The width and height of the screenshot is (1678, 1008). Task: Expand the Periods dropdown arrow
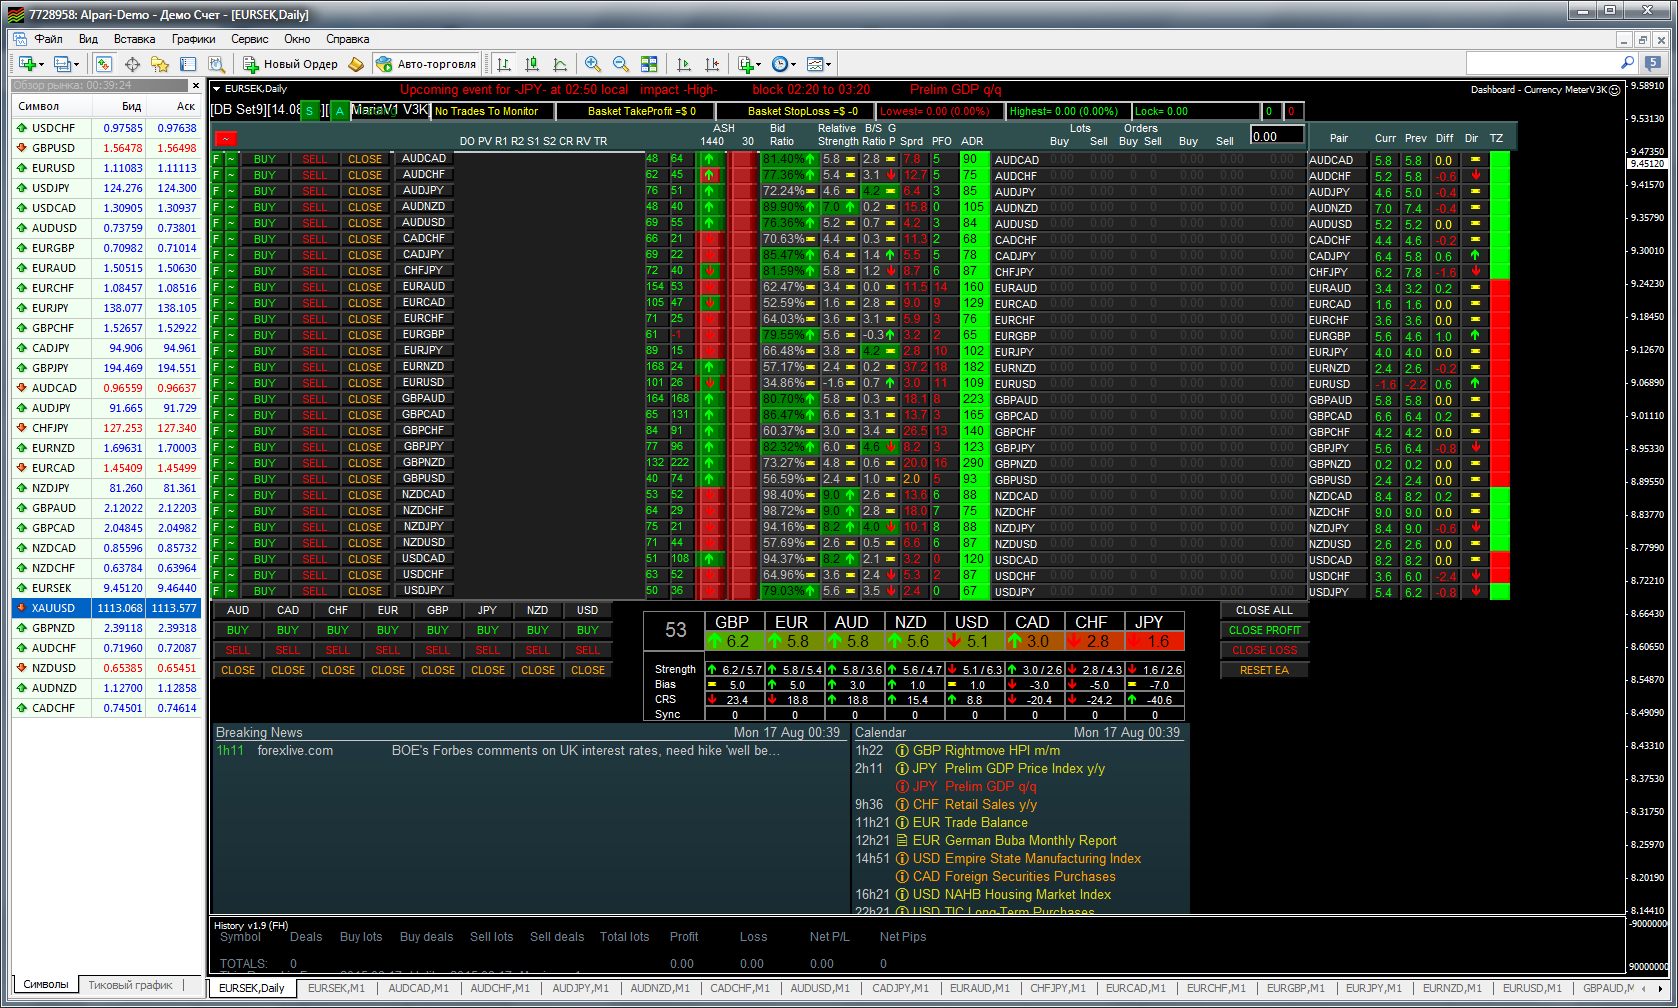tap(794, 64)
